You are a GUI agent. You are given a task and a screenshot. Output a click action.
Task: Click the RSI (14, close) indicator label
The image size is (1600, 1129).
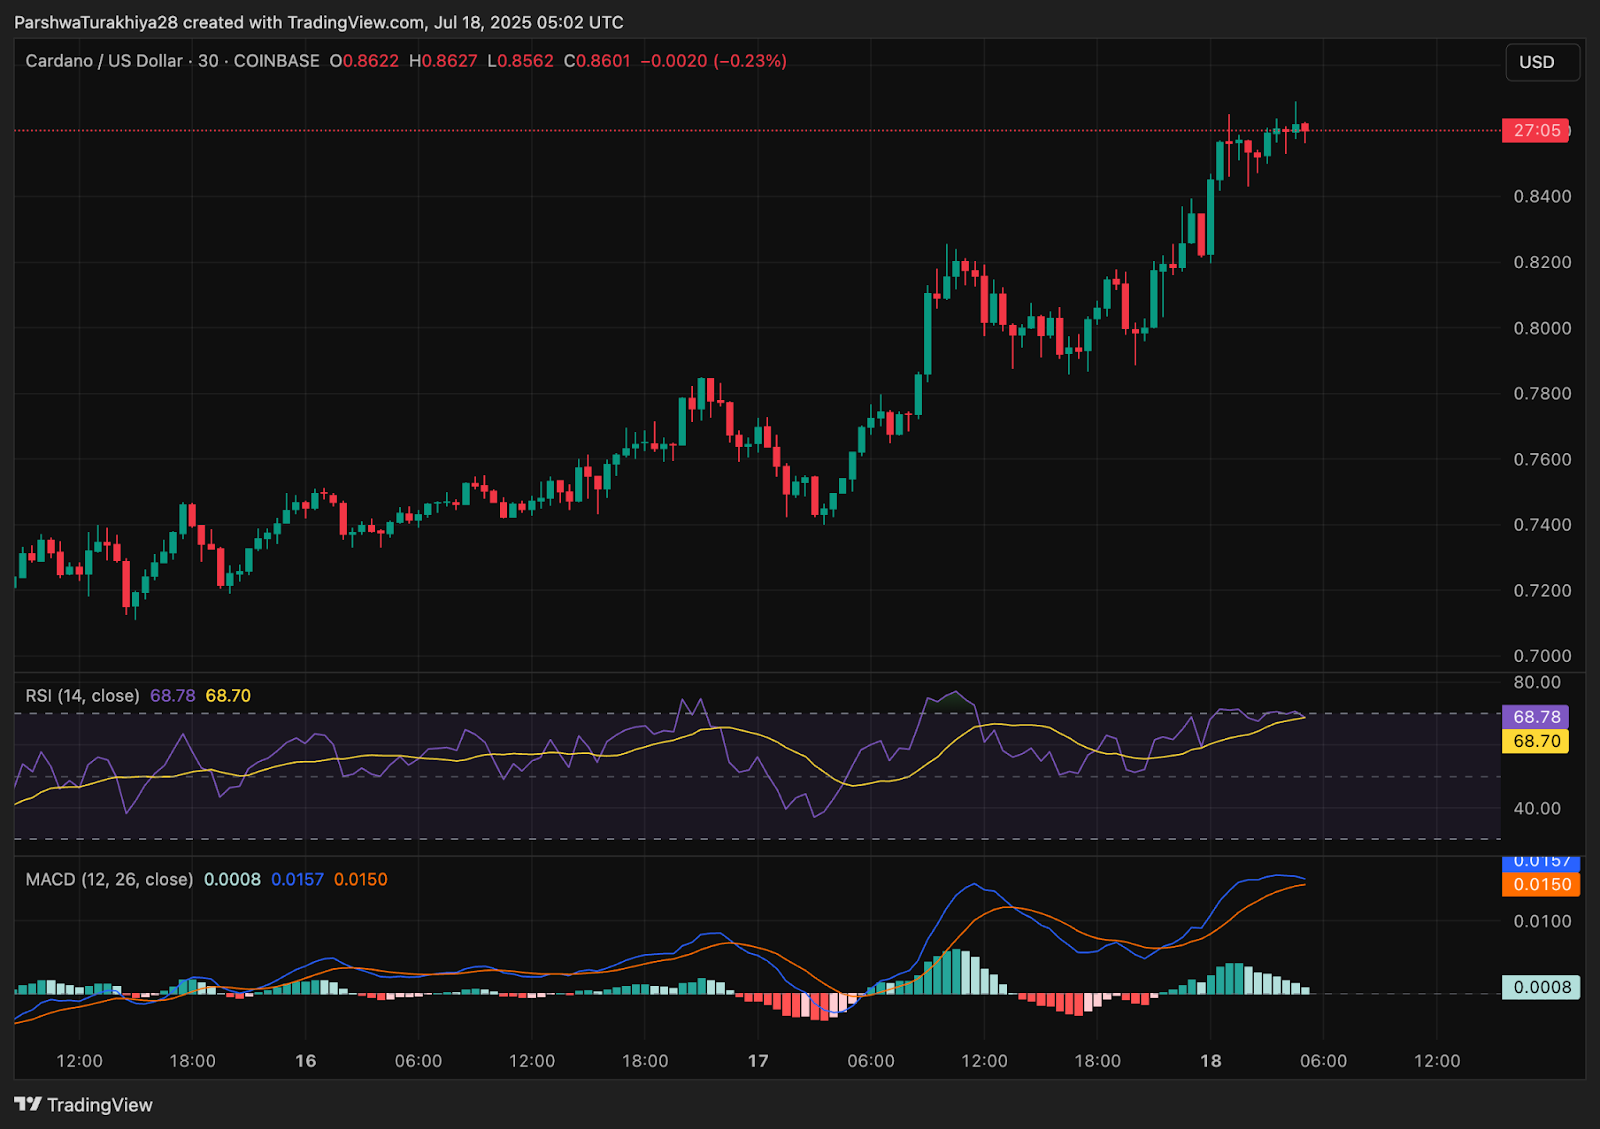(x=82, y=695)
